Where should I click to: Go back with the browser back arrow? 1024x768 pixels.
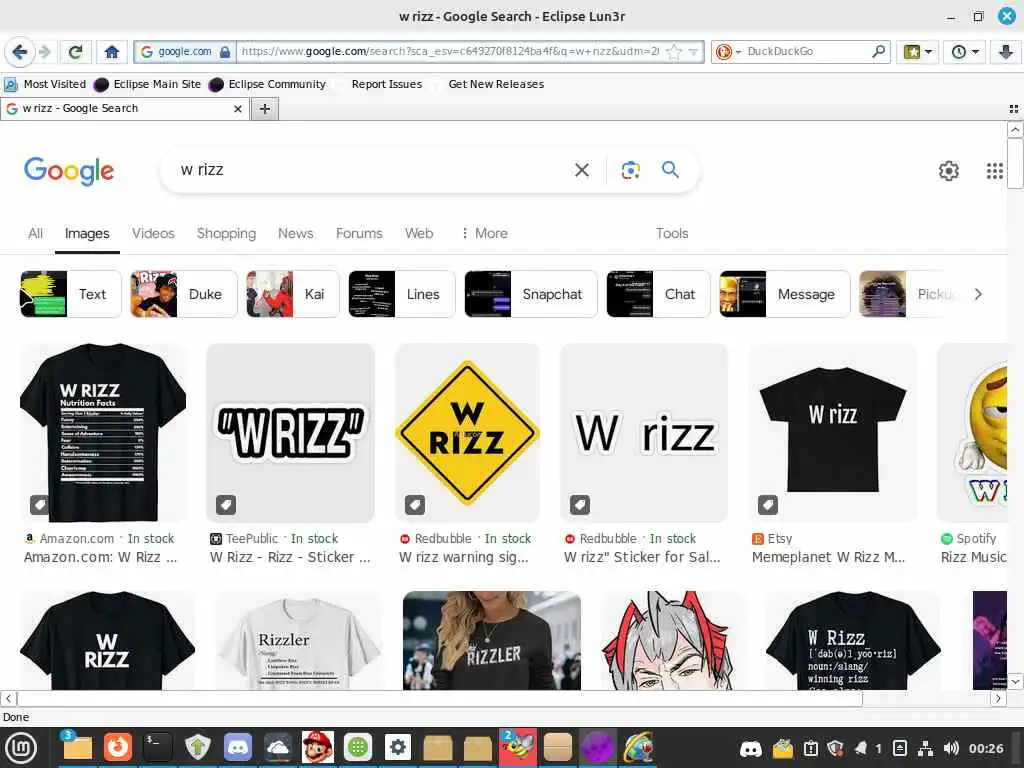(x=20, y=52)
